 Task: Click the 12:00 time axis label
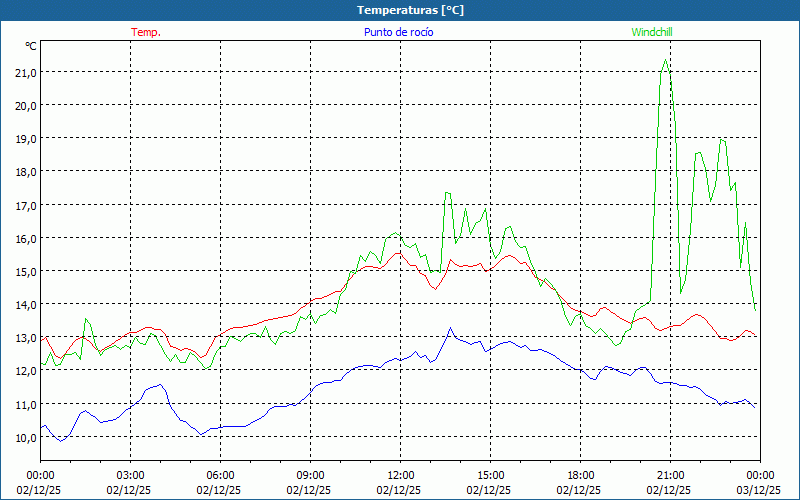(400, 475)
